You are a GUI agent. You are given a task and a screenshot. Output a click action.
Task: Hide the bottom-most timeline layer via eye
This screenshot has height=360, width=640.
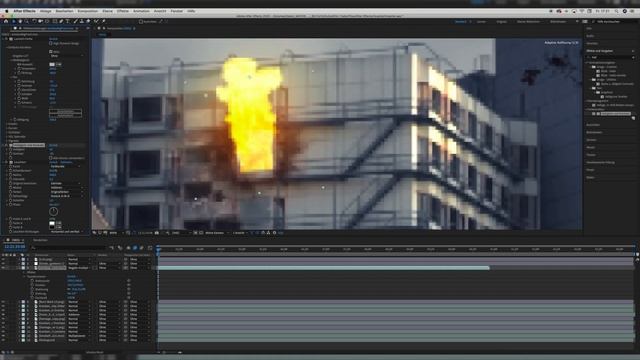(x=3, y=340)
